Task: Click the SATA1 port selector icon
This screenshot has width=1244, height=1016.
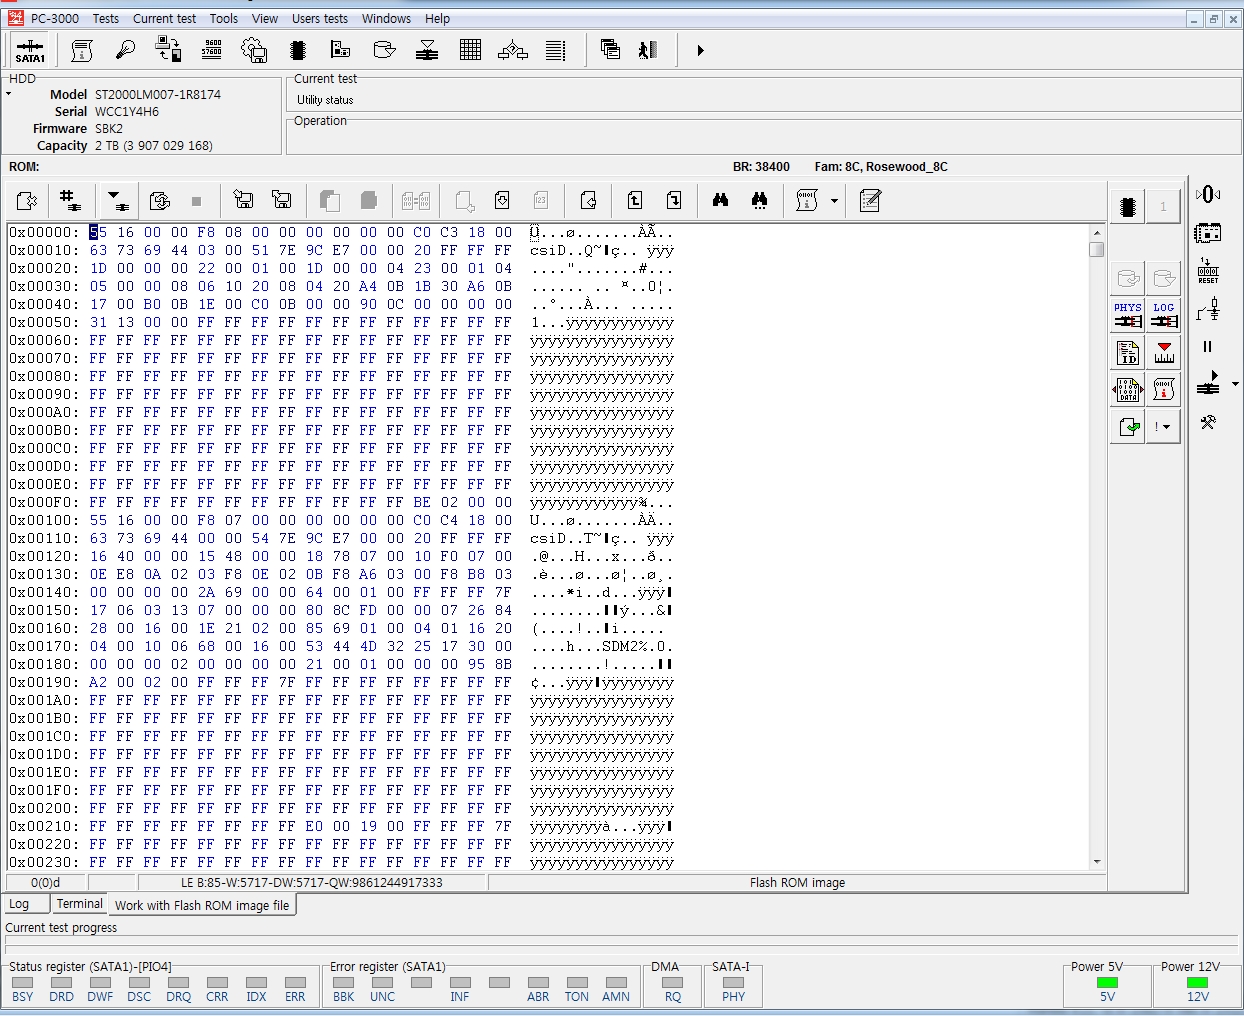Action: click(x=30, y=50)
